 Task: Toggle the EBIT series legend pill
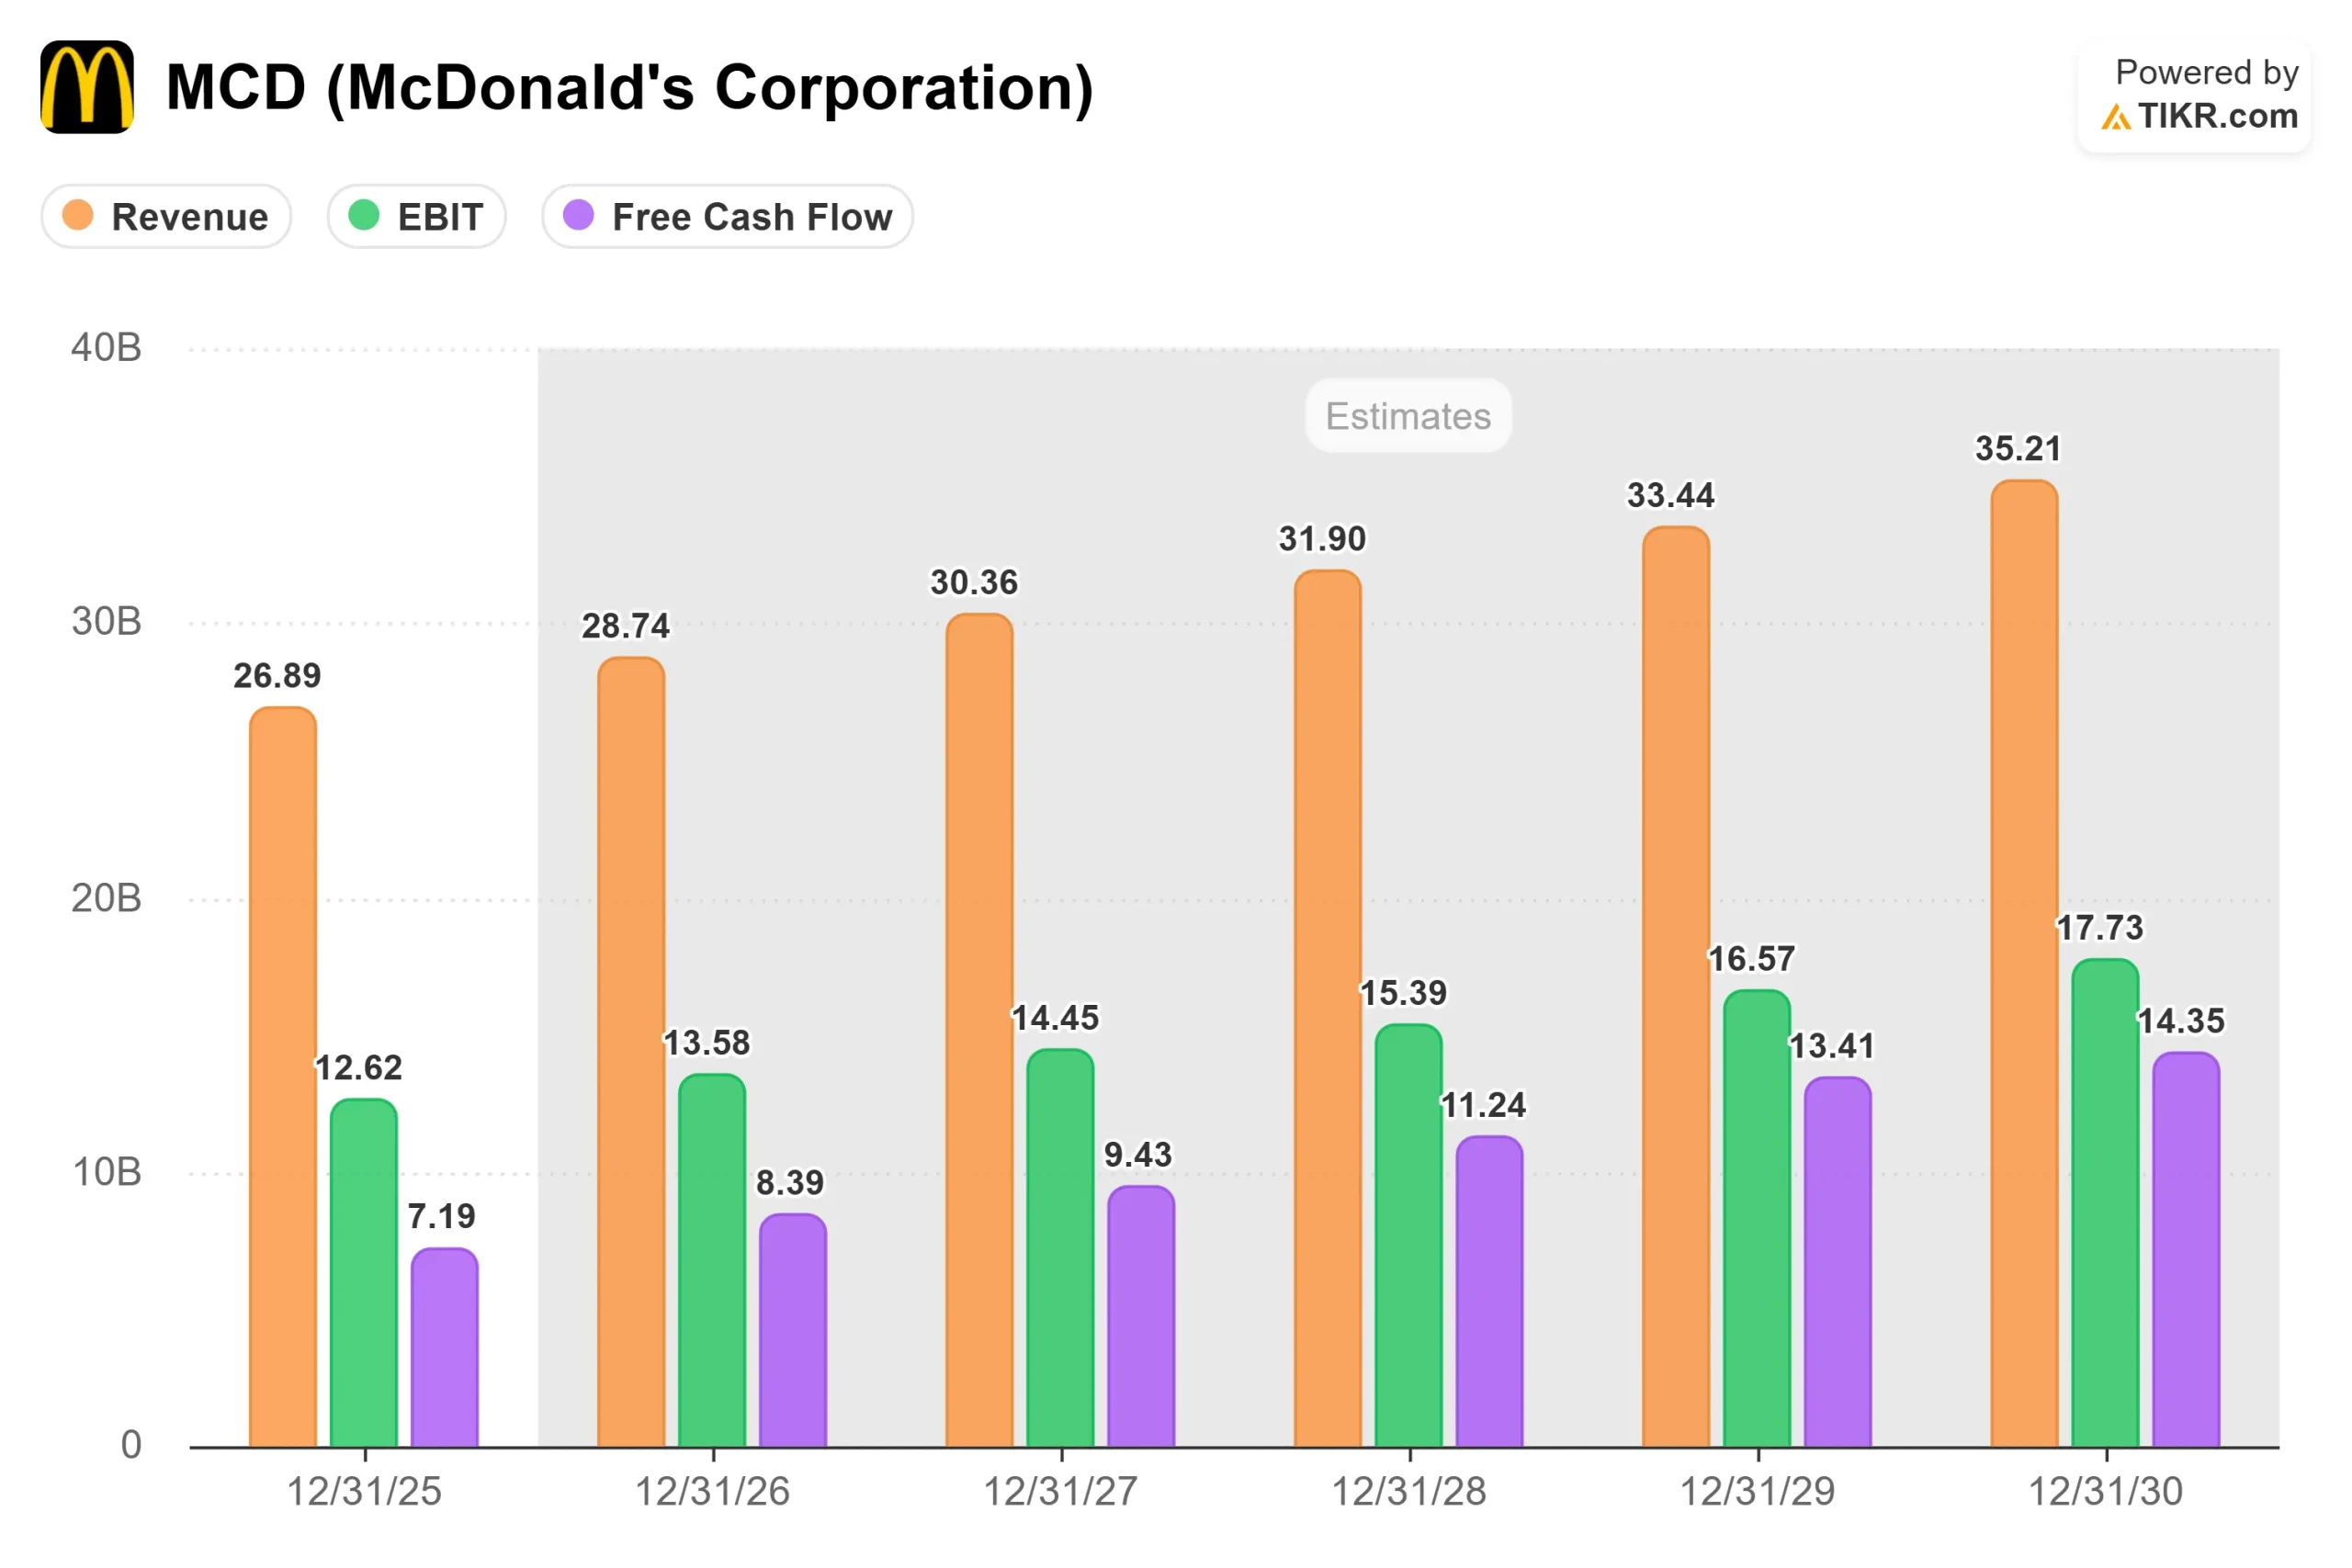click(x=416, y=216)
